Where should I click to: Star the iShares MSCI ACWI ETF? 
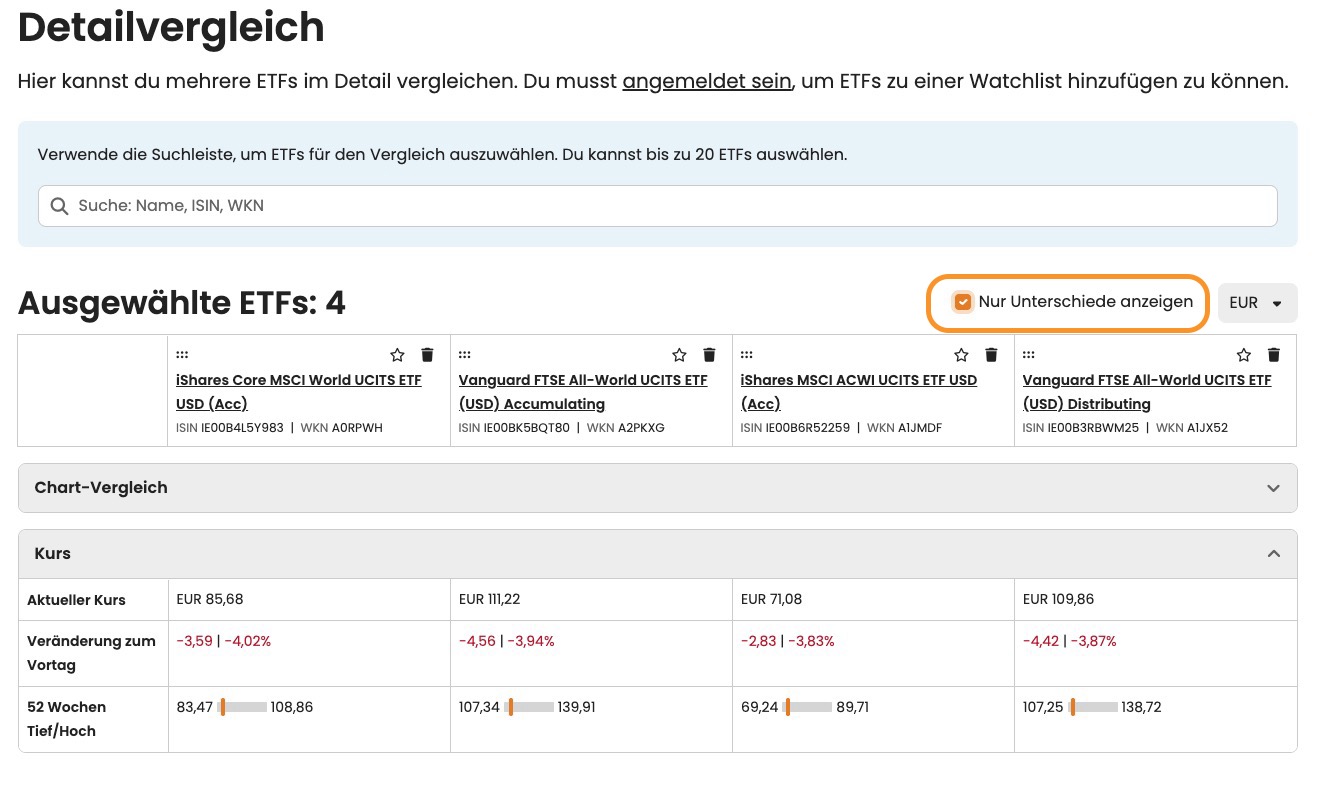pos(961,355)
